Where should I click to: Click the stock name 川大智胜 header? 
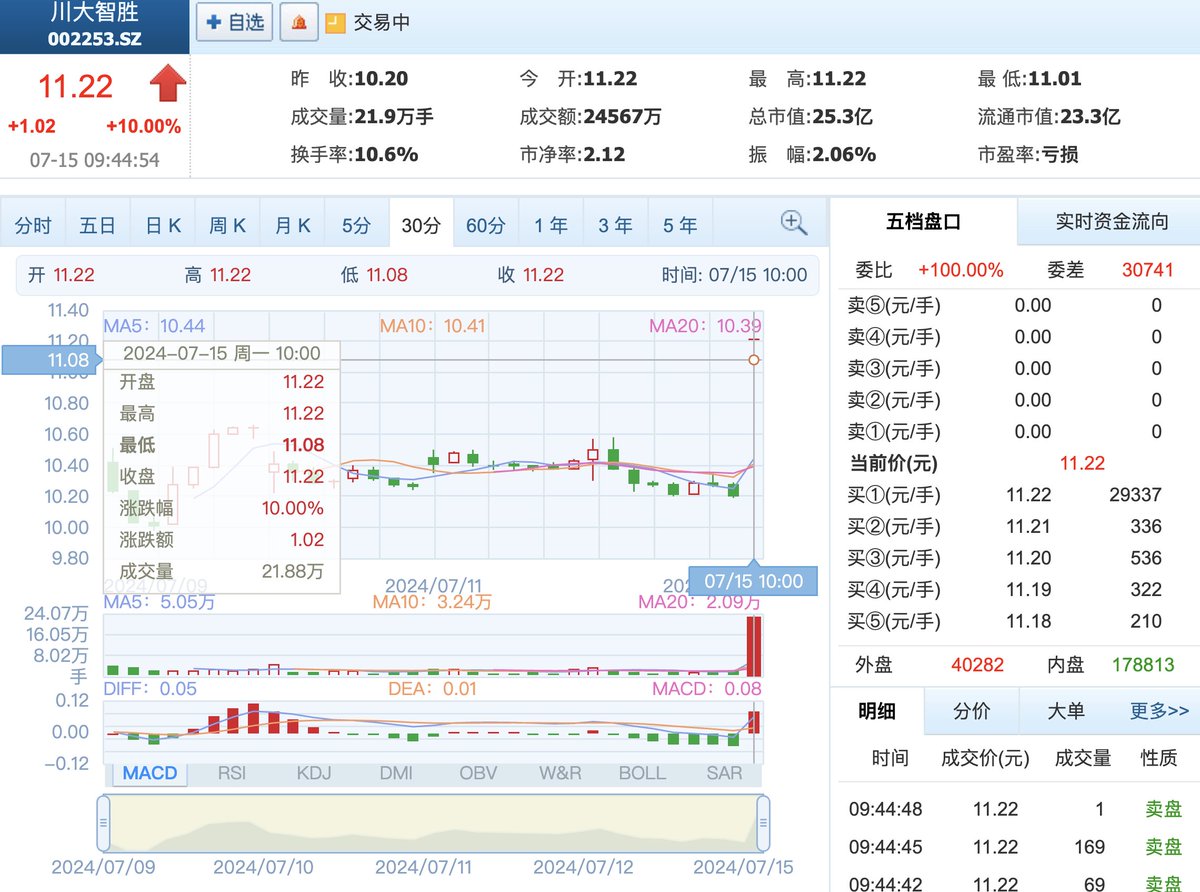click(x=94, y=14)
